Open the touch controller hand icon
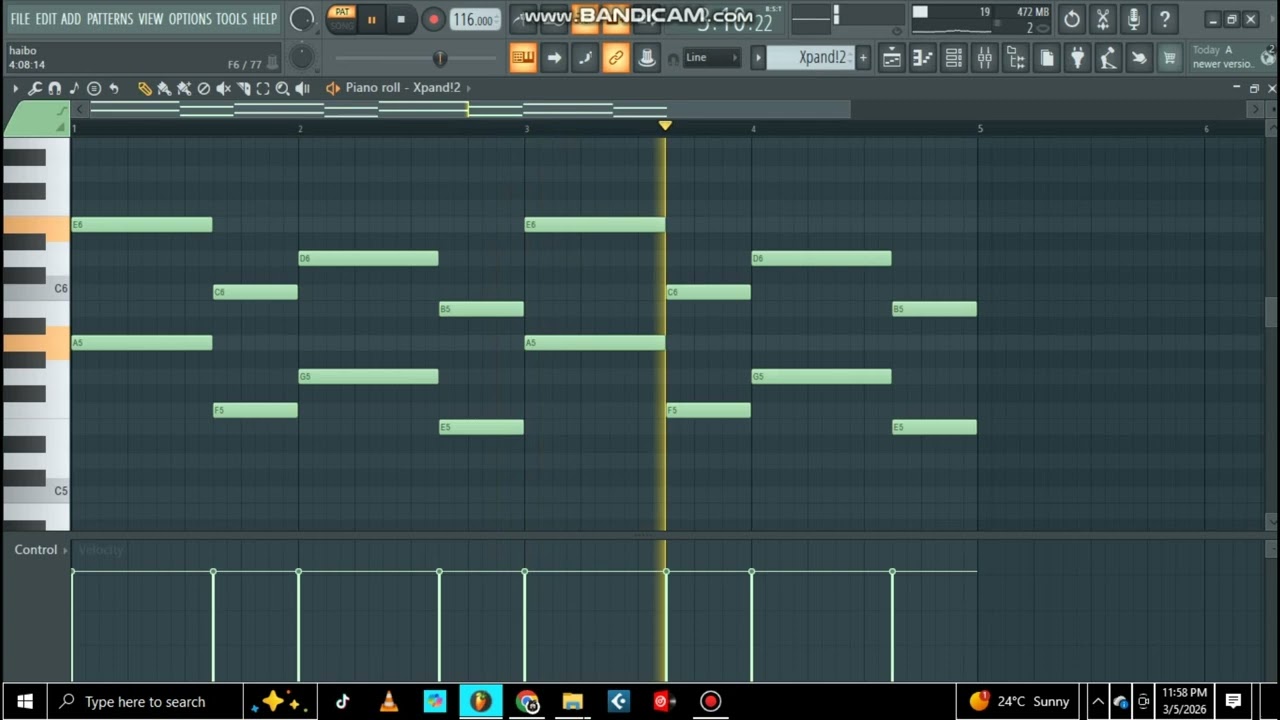Image resolution: width=1280 pixels, height=720 pixels. click(1139, 58)
